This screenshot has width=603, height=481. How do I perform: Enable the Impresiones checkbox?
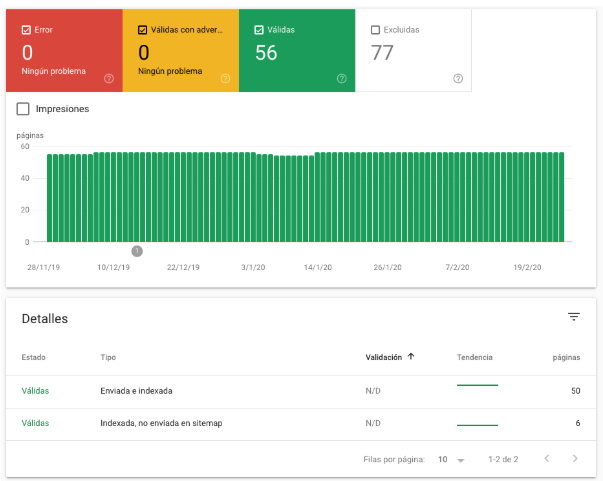(24, 108)
